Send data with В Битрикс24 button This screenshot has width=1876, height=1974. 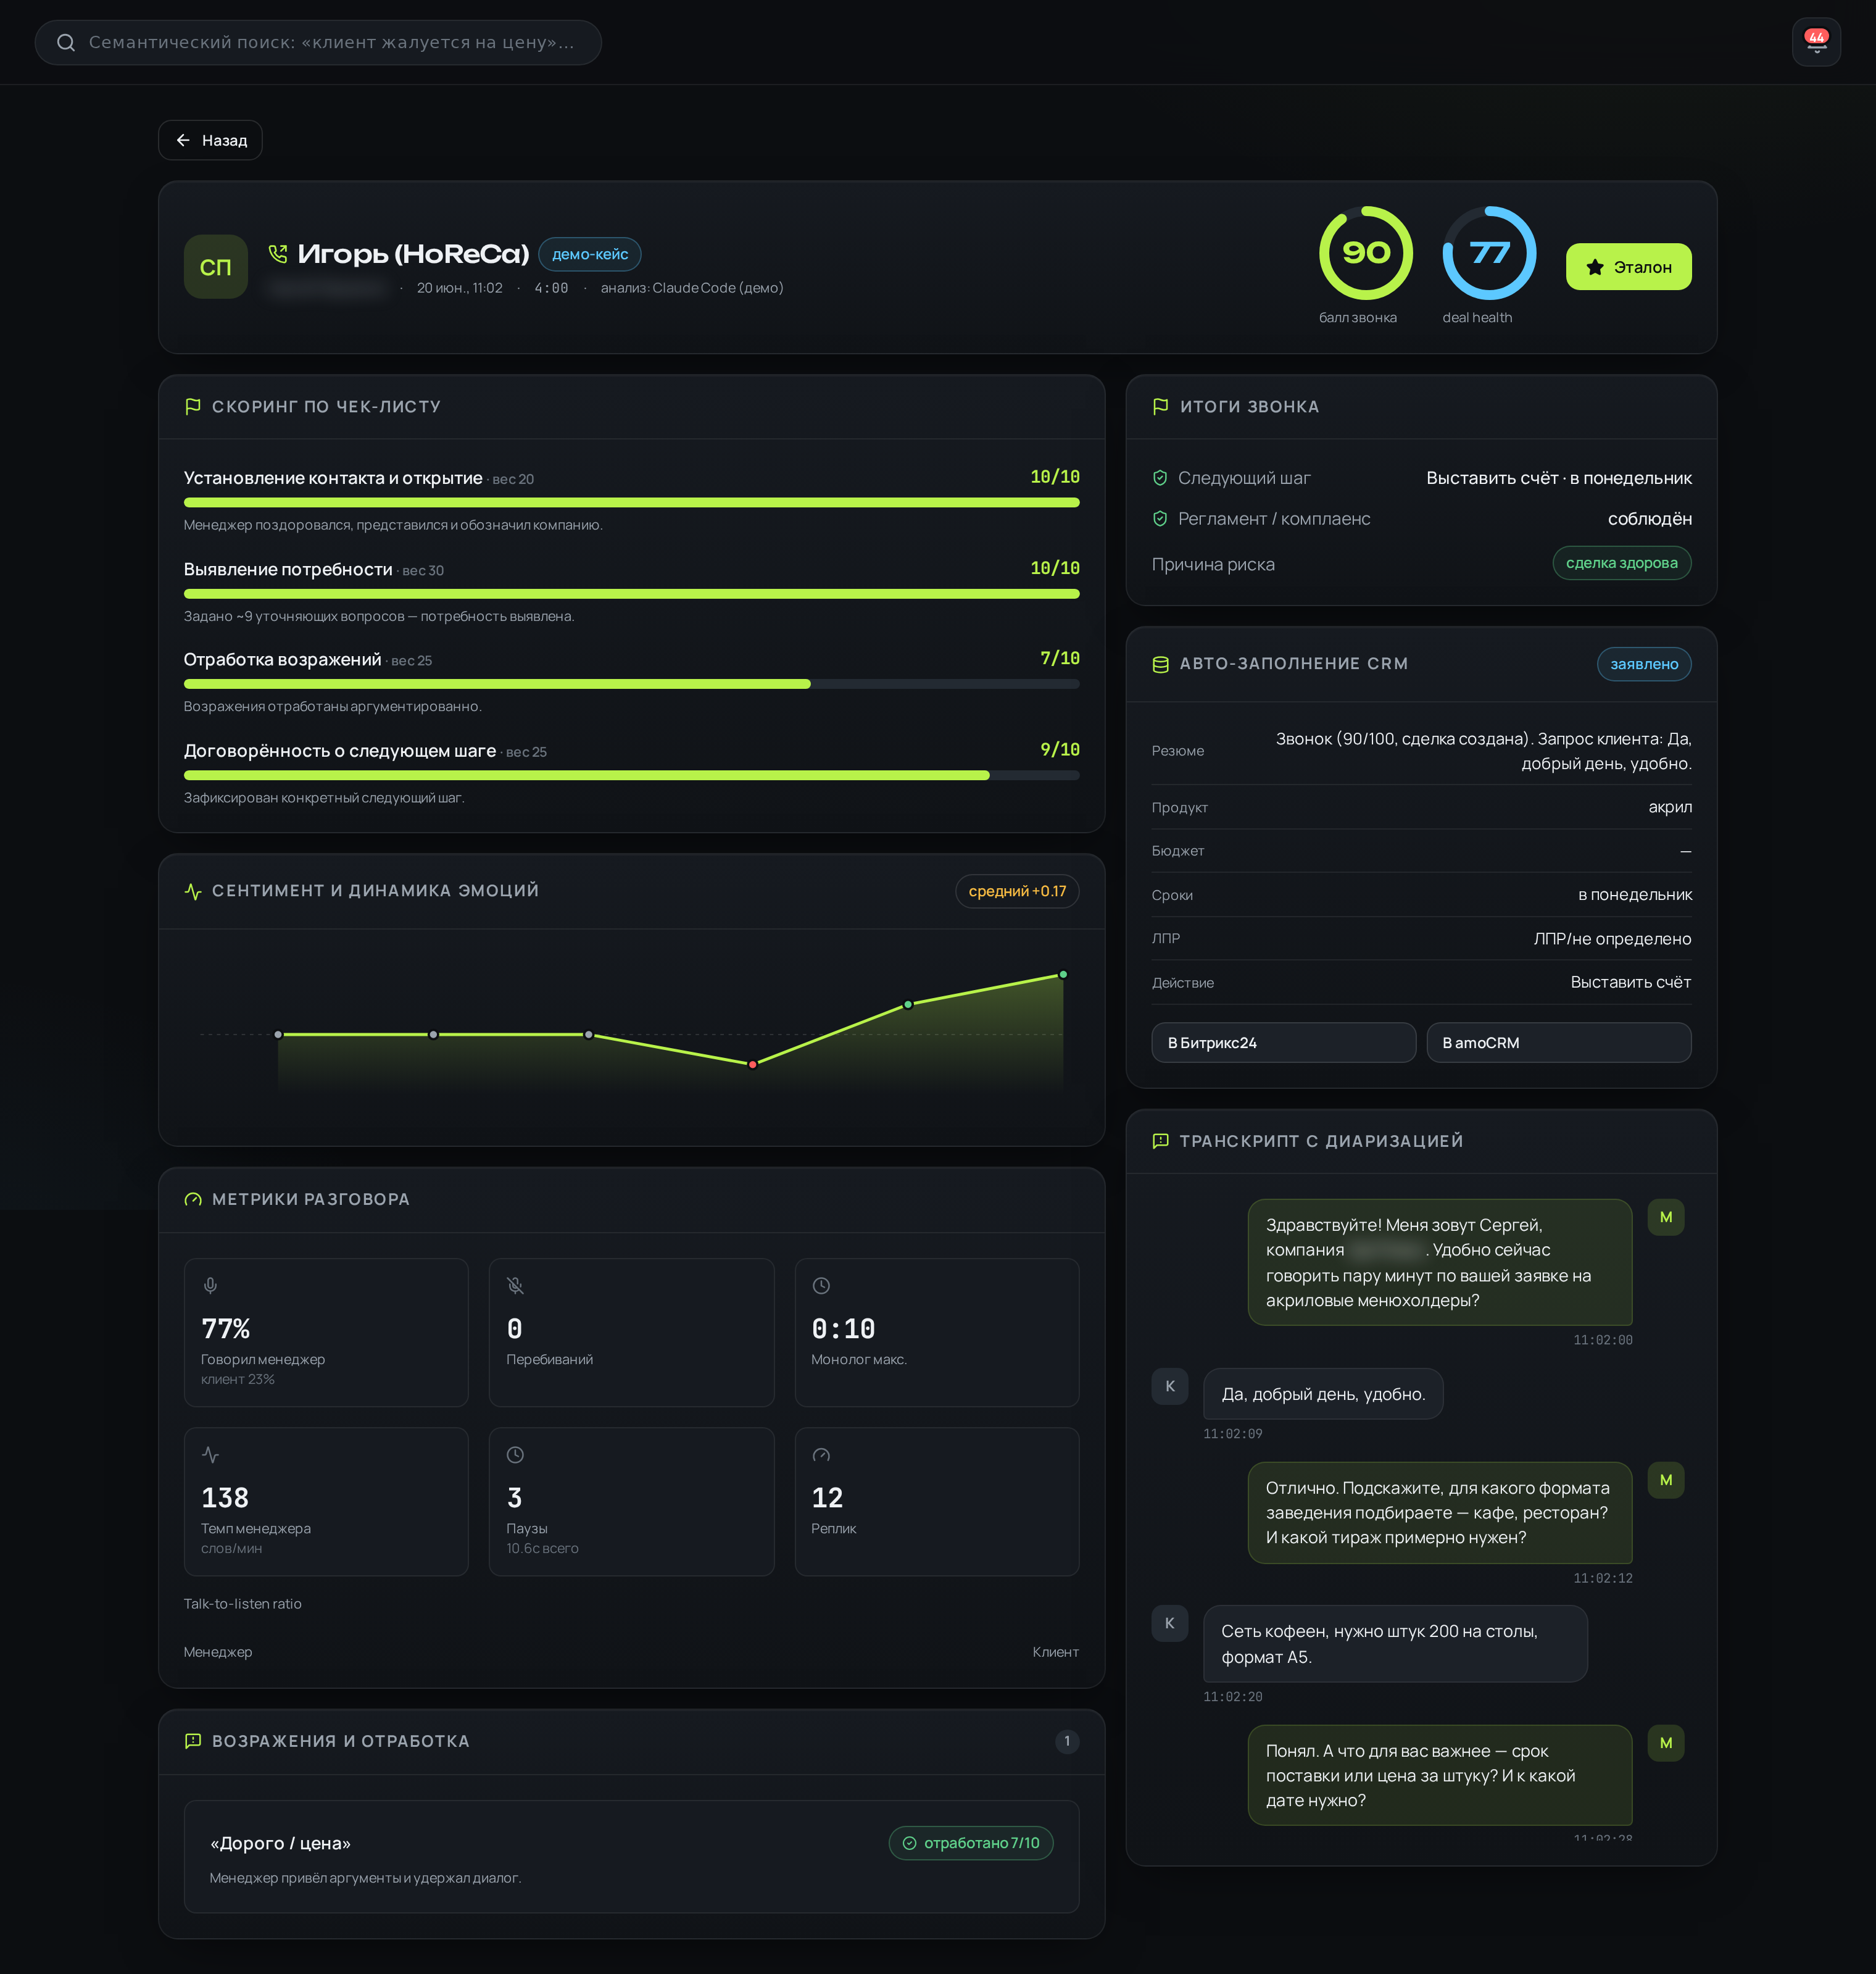[x=1283, y=1042]
